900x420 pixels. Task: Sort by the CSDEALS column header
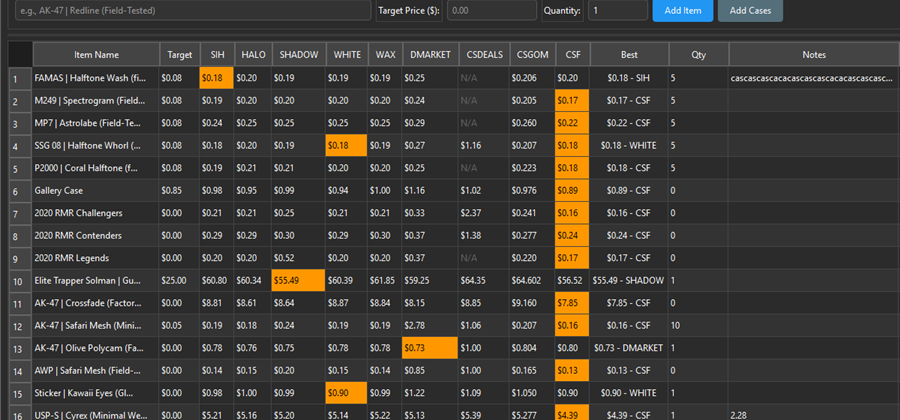coord(483,55)
